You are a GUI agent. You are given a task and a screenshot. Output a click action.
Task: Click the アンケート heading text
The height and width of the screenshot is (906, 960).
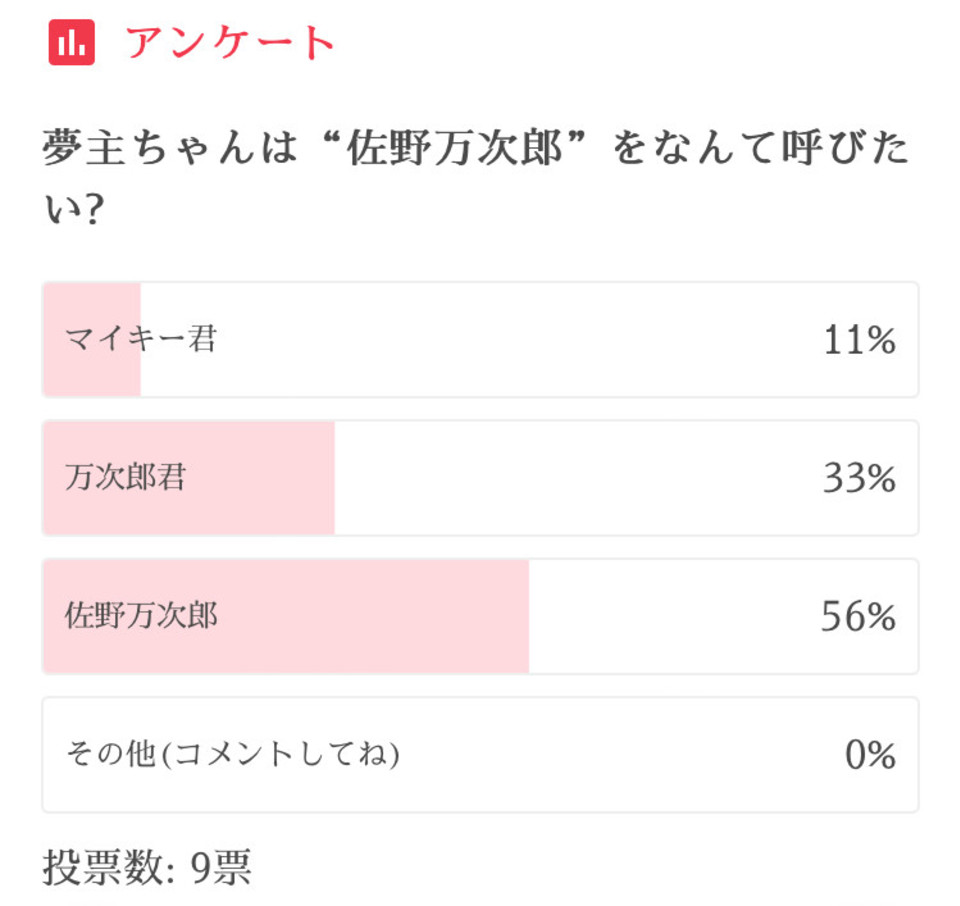click(230, 42)
